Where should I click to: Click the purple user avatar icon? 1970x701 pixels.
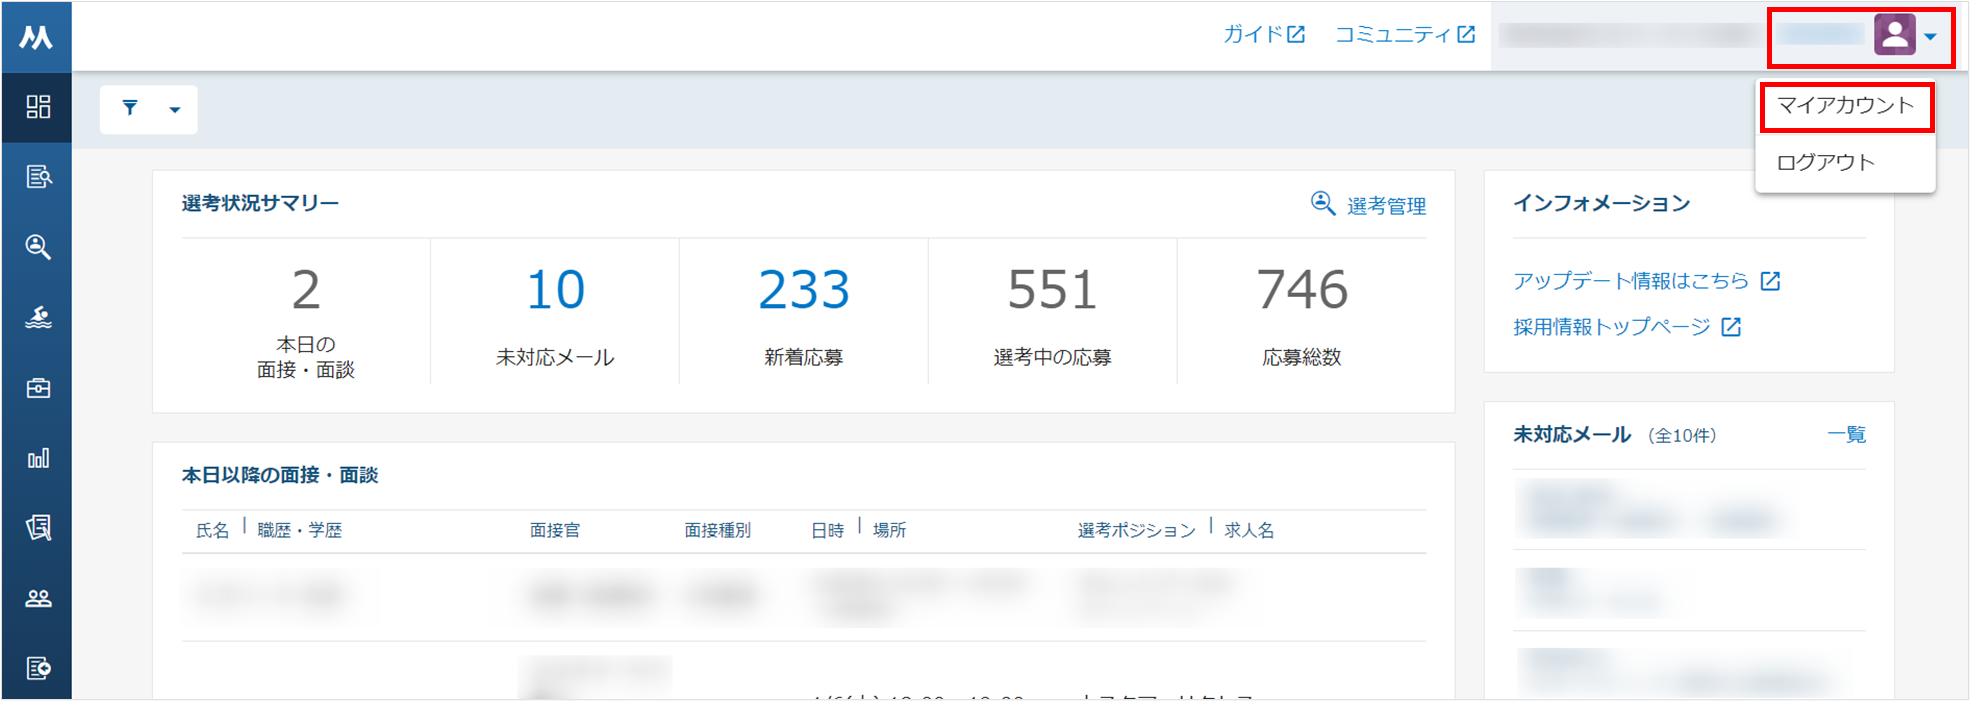pyautogui.click(x=1894, y=35)
